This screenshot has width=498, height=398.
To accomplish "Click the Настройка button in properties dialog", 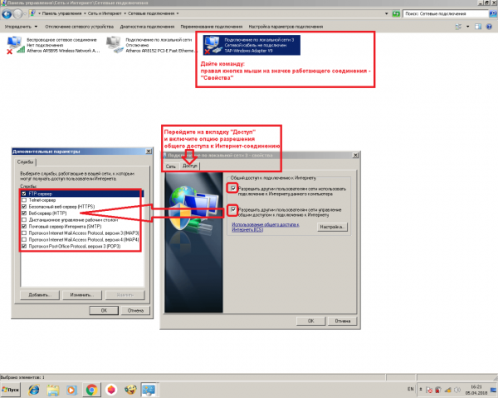I will 332,227.
